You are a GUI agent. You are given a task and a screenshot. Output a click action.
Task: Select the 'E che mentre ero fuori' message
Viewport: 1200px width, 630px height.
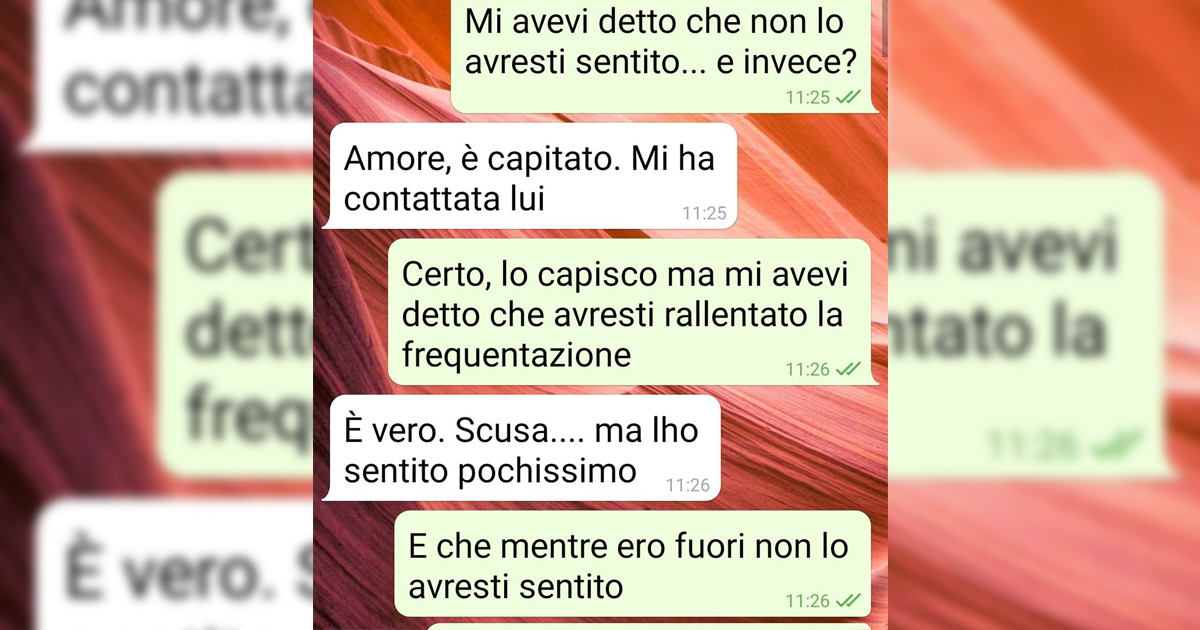(634, 564)
